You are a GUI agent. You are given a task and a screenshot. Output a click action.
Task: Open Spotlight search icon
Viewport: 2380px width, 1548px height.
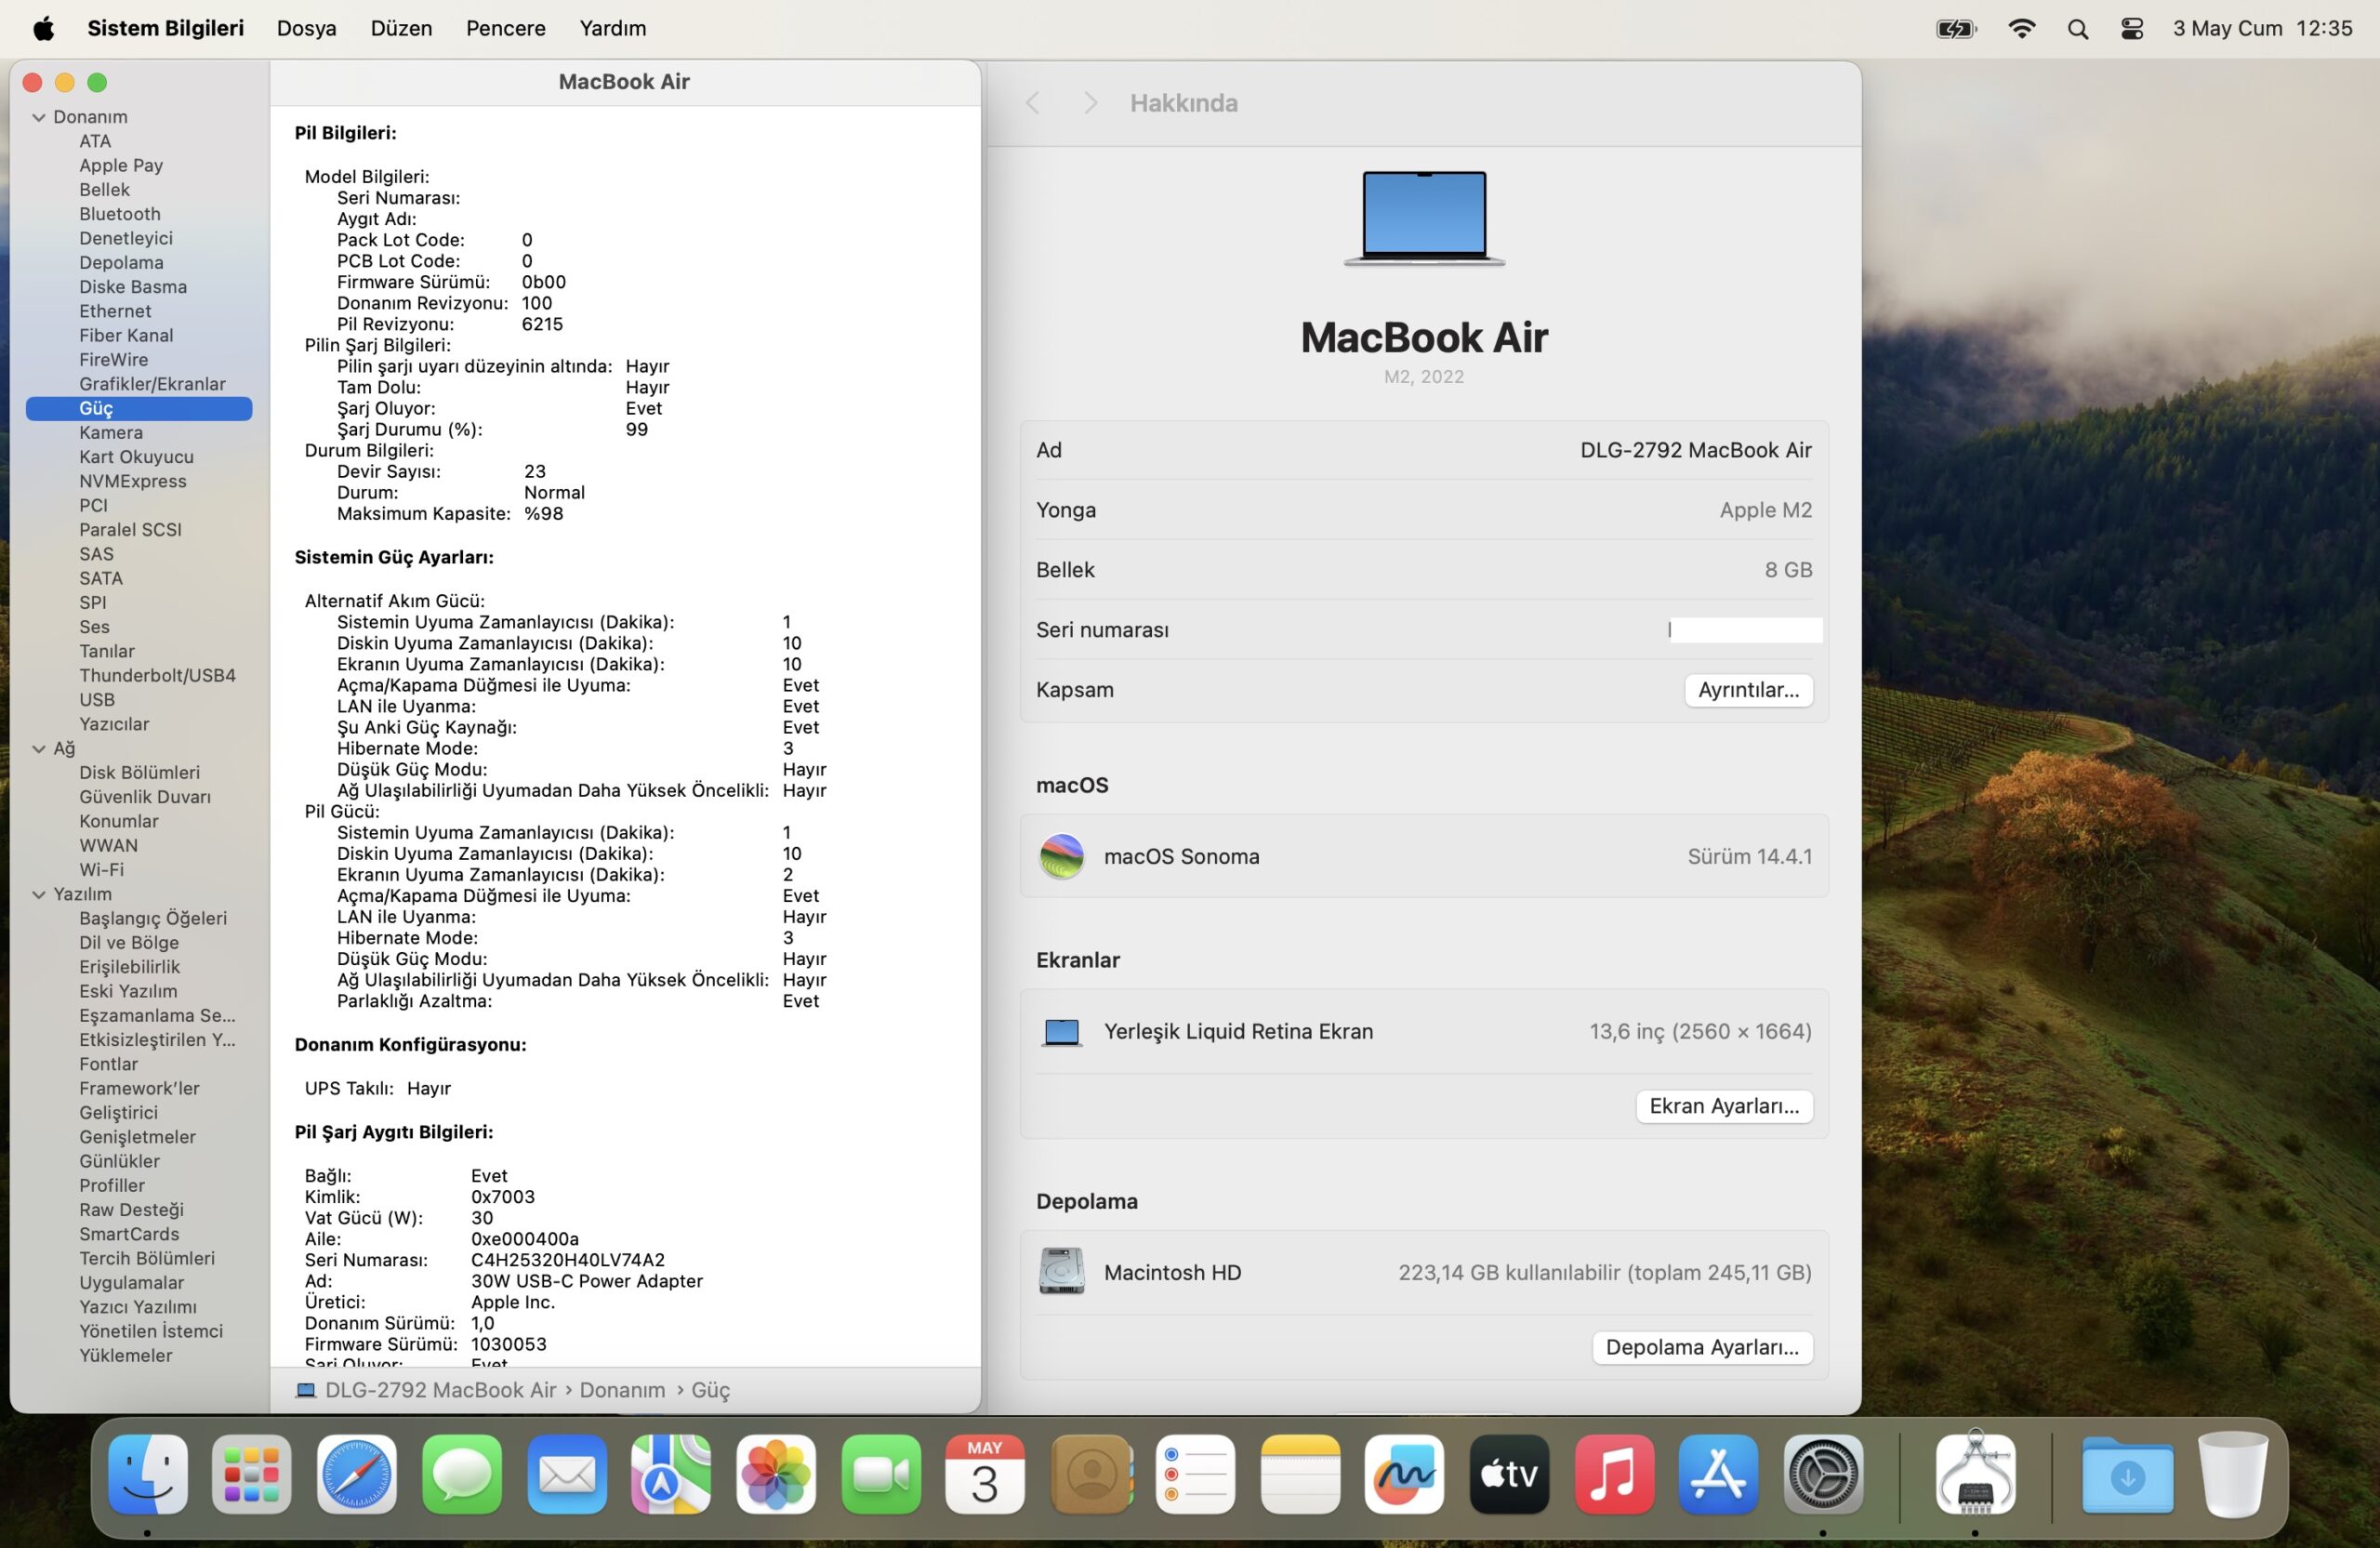point(2077,29)
